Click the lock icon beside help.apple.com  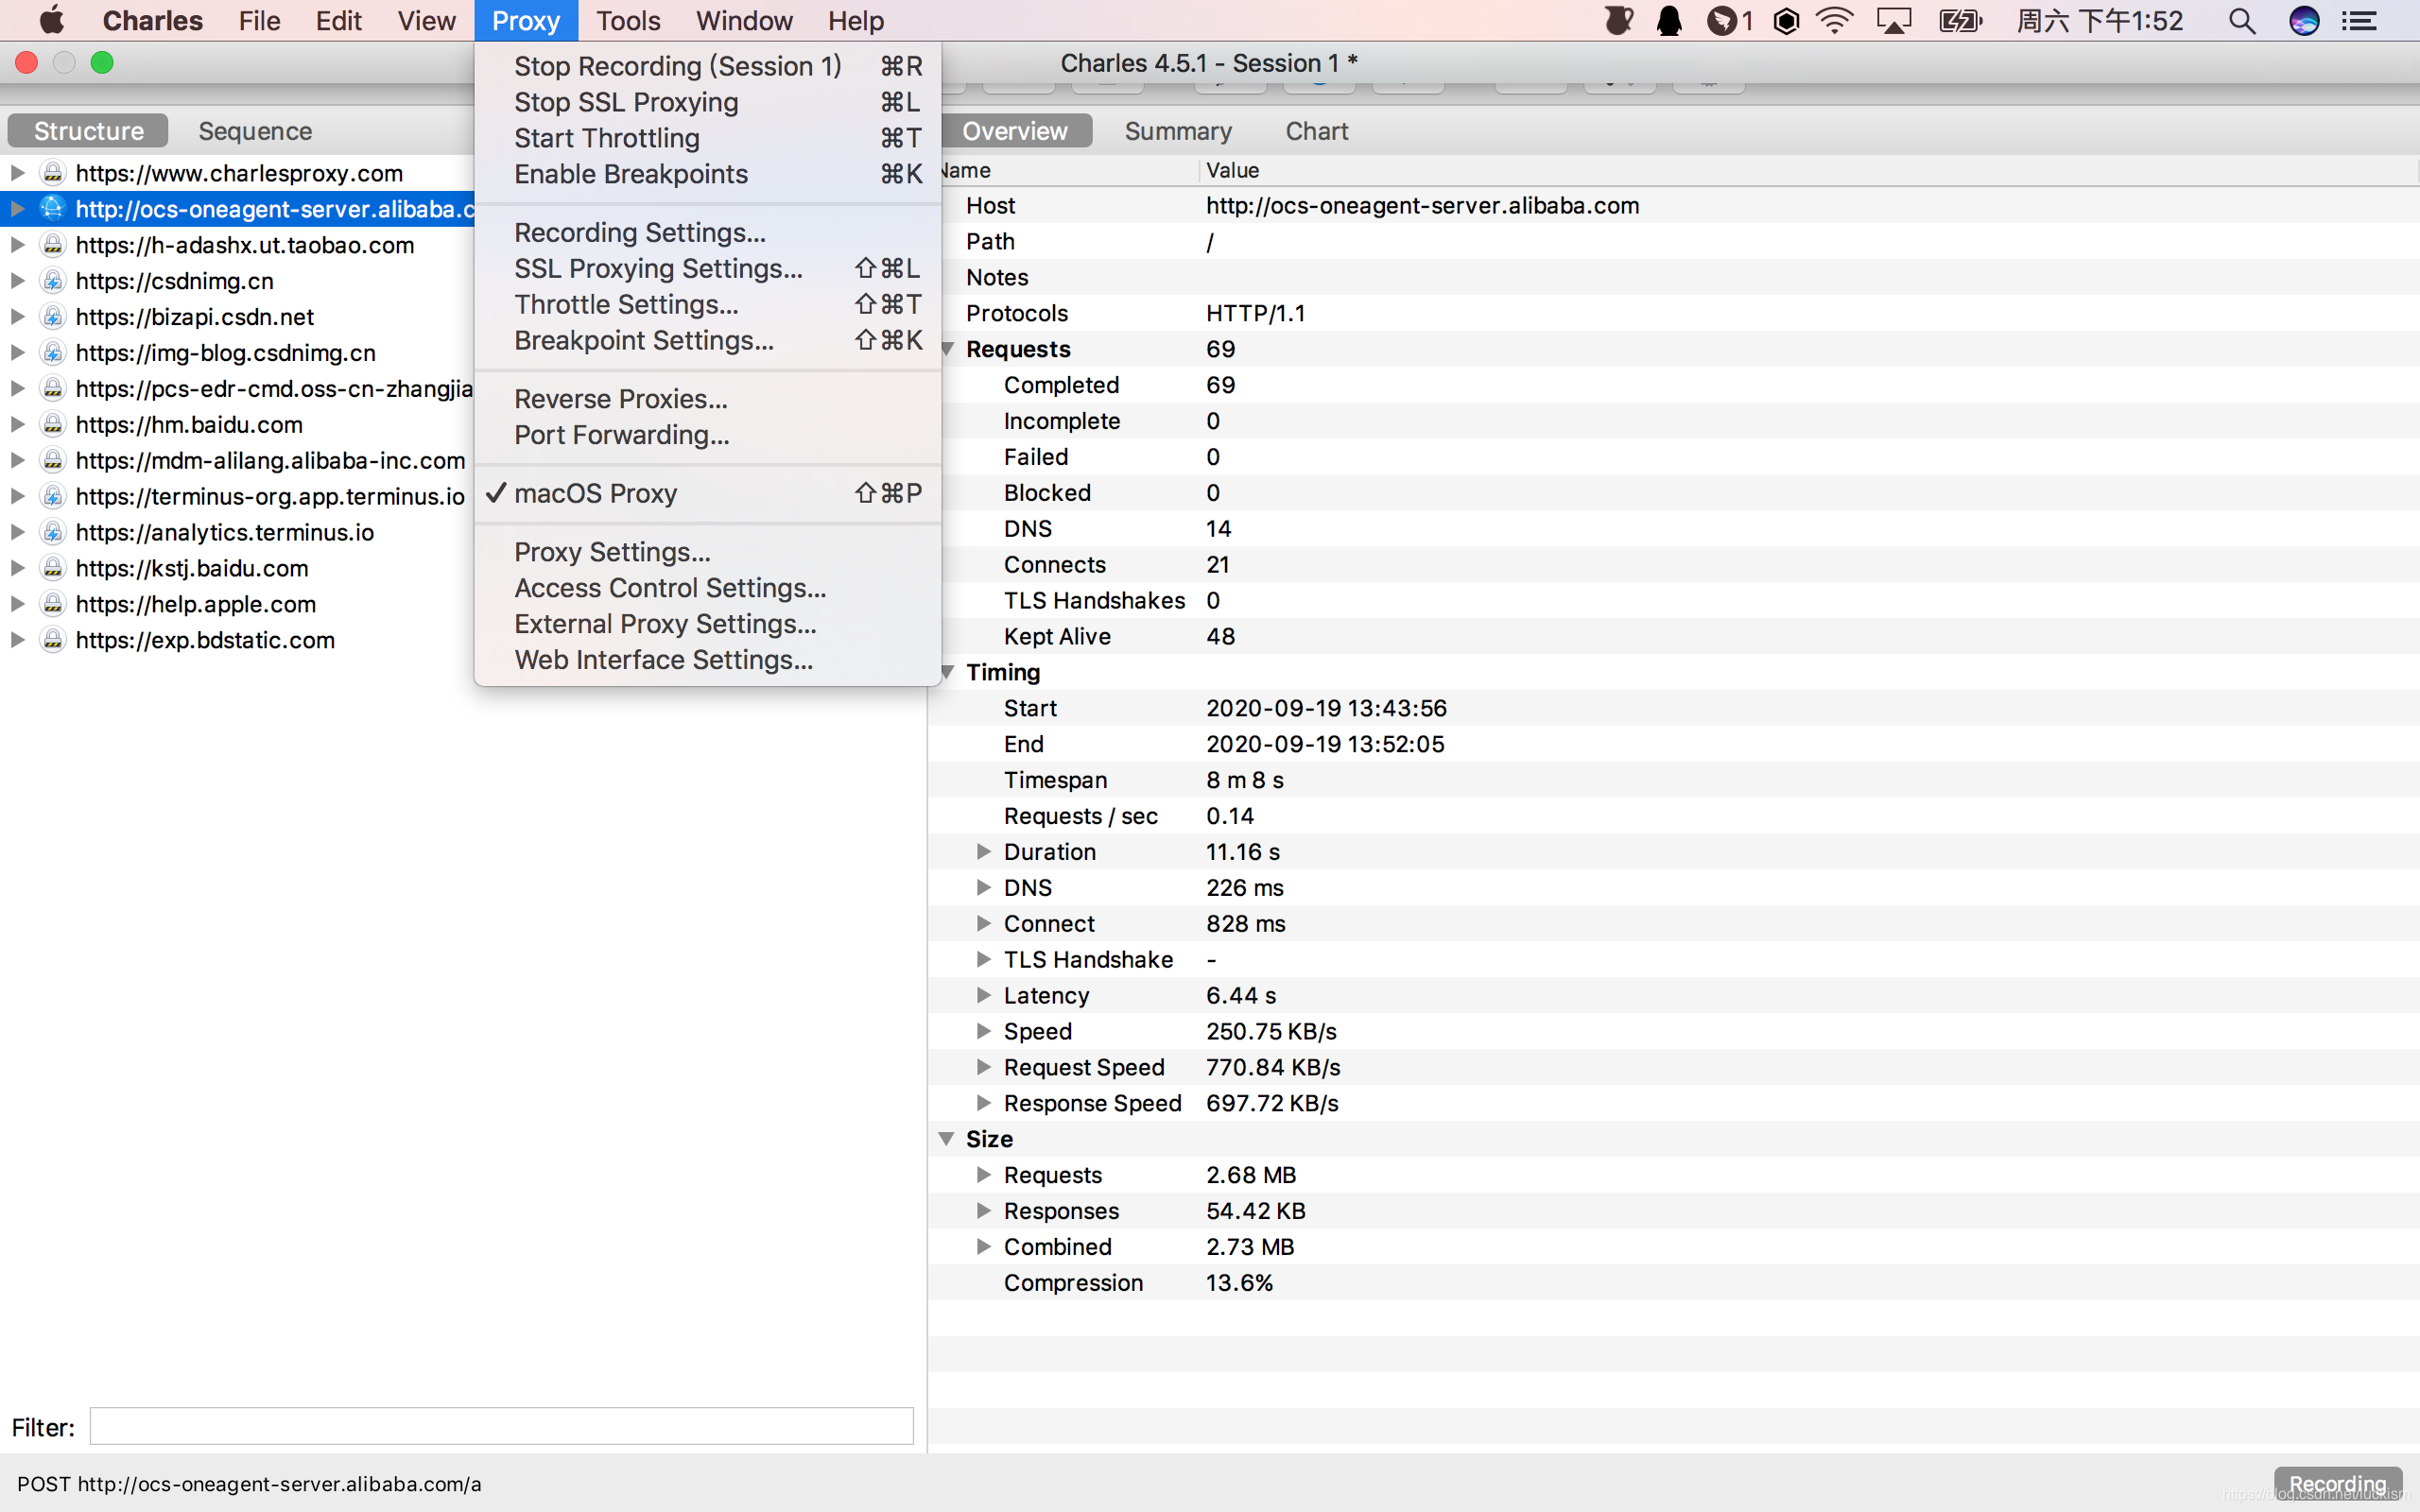coord(53,604)
